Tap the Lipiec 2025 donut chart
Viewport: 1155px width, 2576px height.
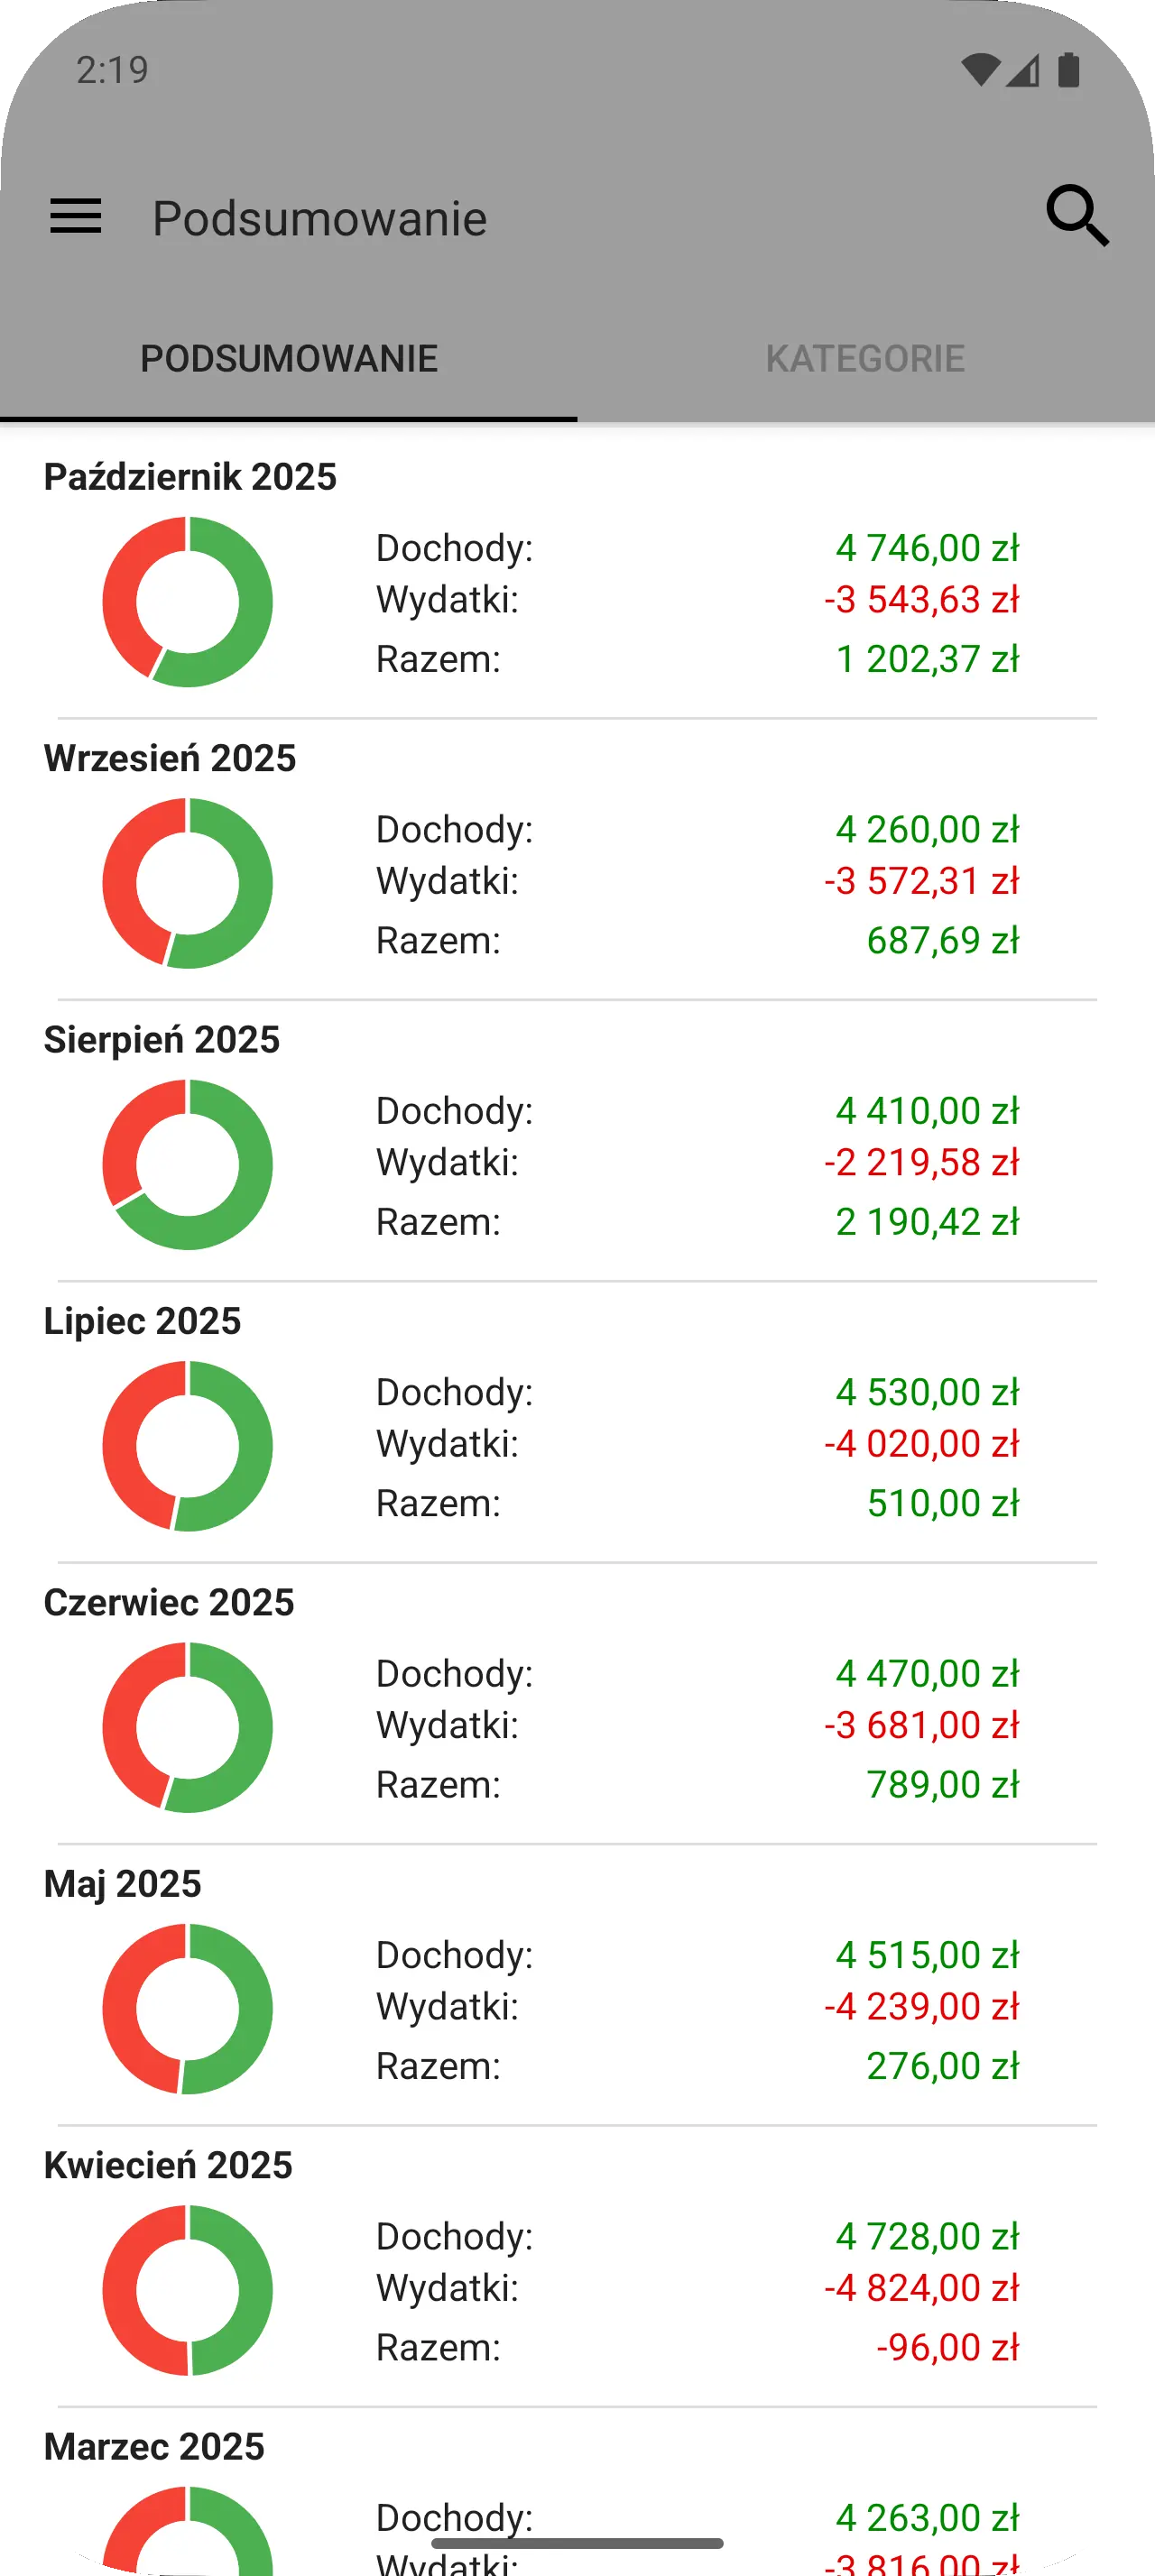[187, 1446]
